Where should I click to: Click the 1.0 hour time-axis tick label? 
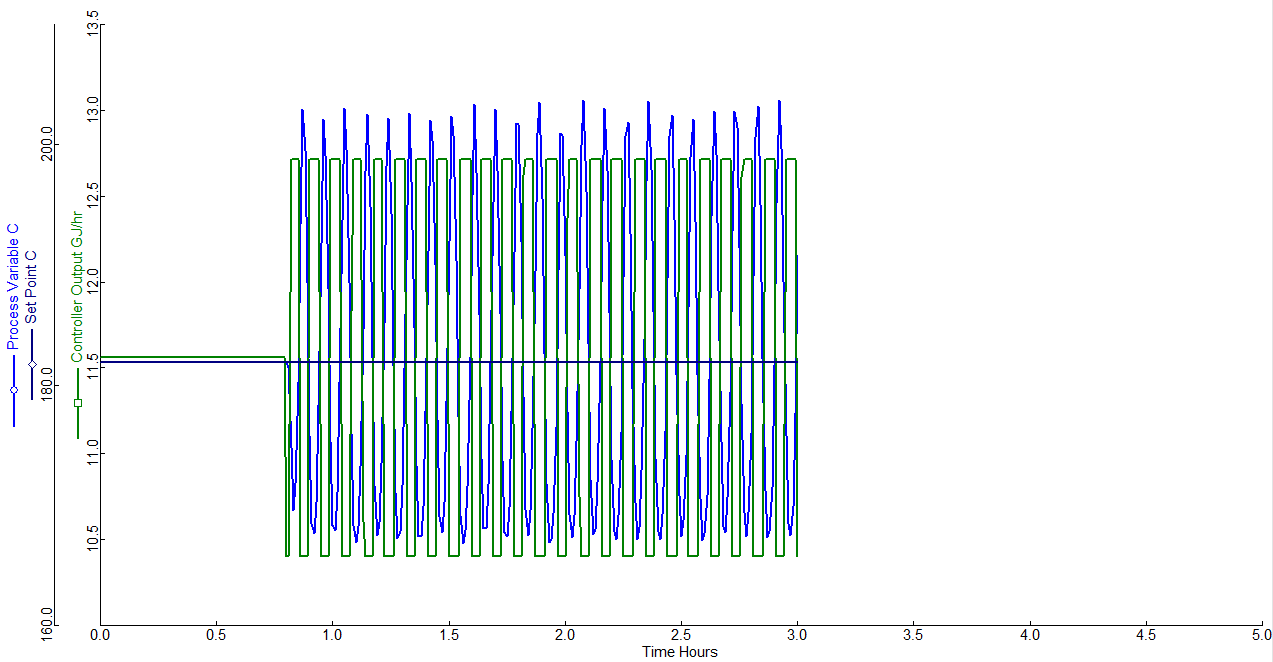[333, 635]
